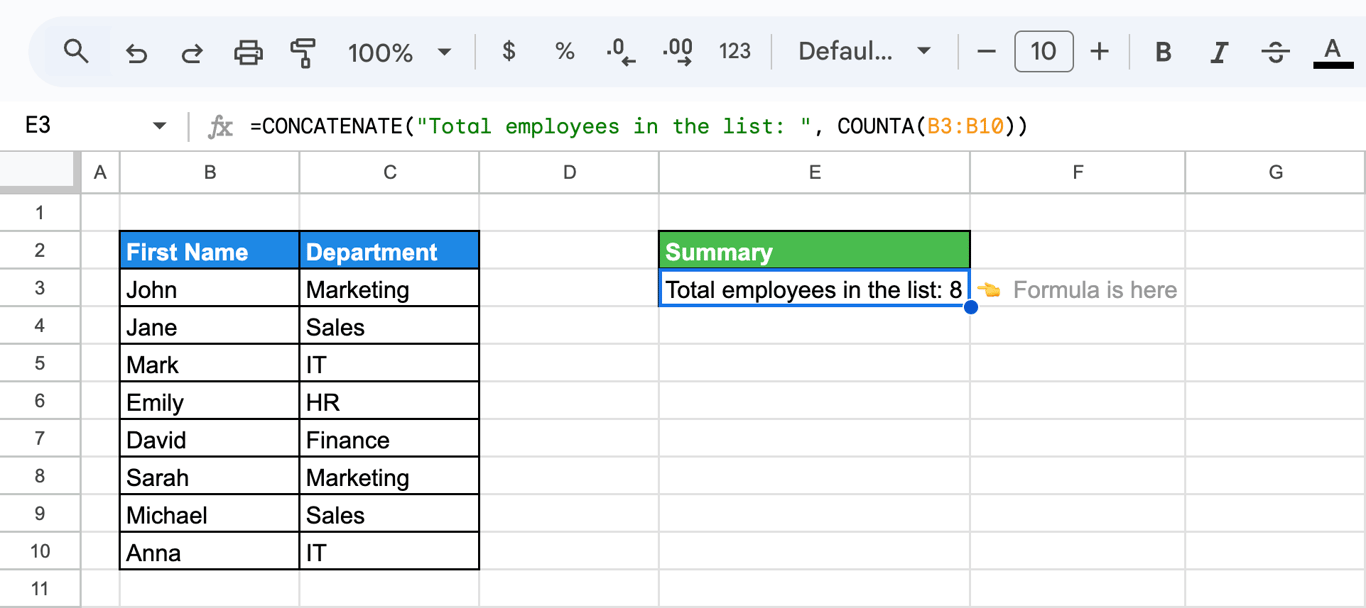Increase decimal places icon

point(678,52)
